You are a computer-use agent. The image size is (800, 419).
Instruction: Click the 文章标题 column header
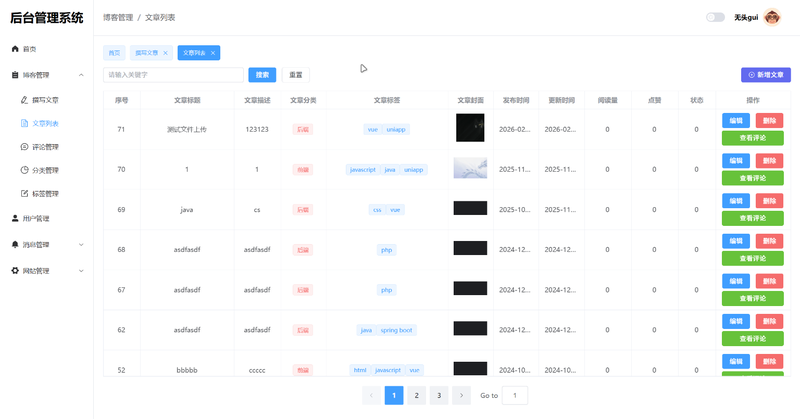tap(187, 101)
